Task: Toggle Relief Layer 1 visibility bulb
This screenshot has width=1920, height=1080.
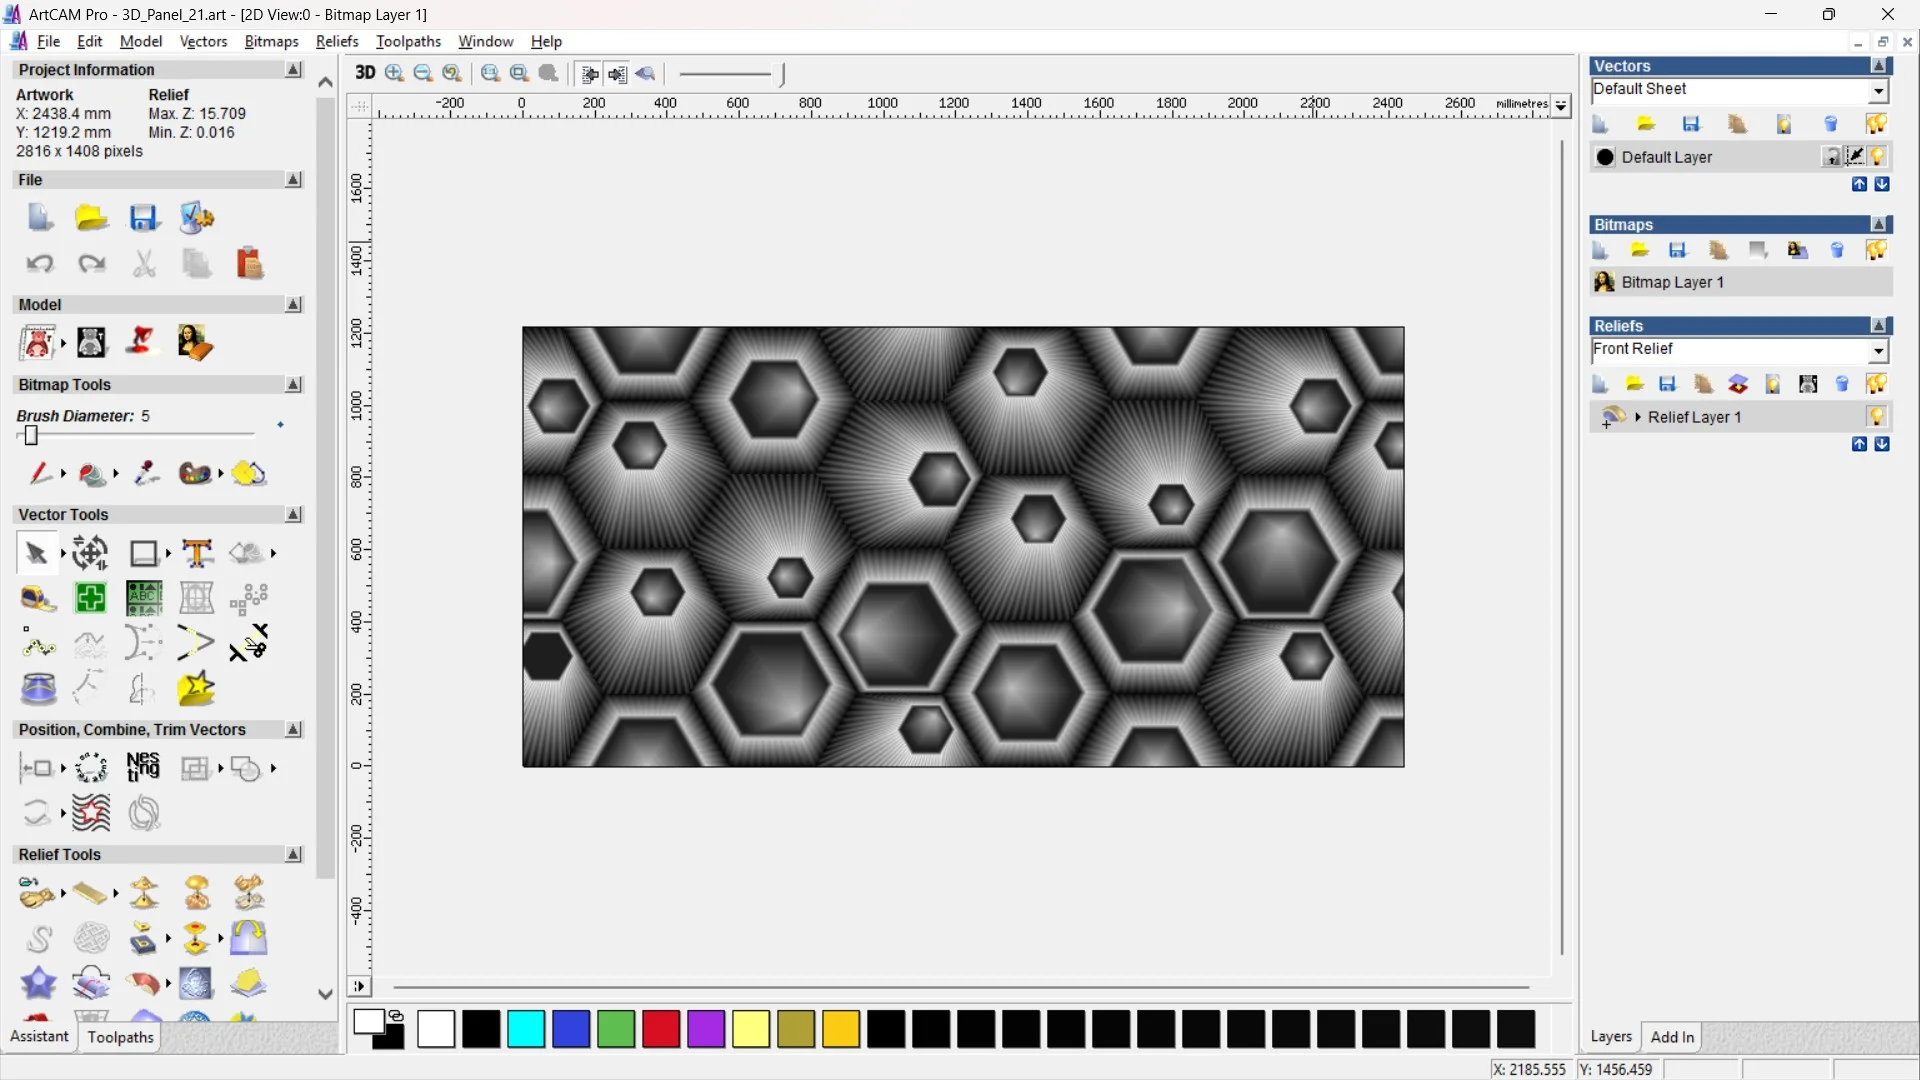Action: point(1876,417)
